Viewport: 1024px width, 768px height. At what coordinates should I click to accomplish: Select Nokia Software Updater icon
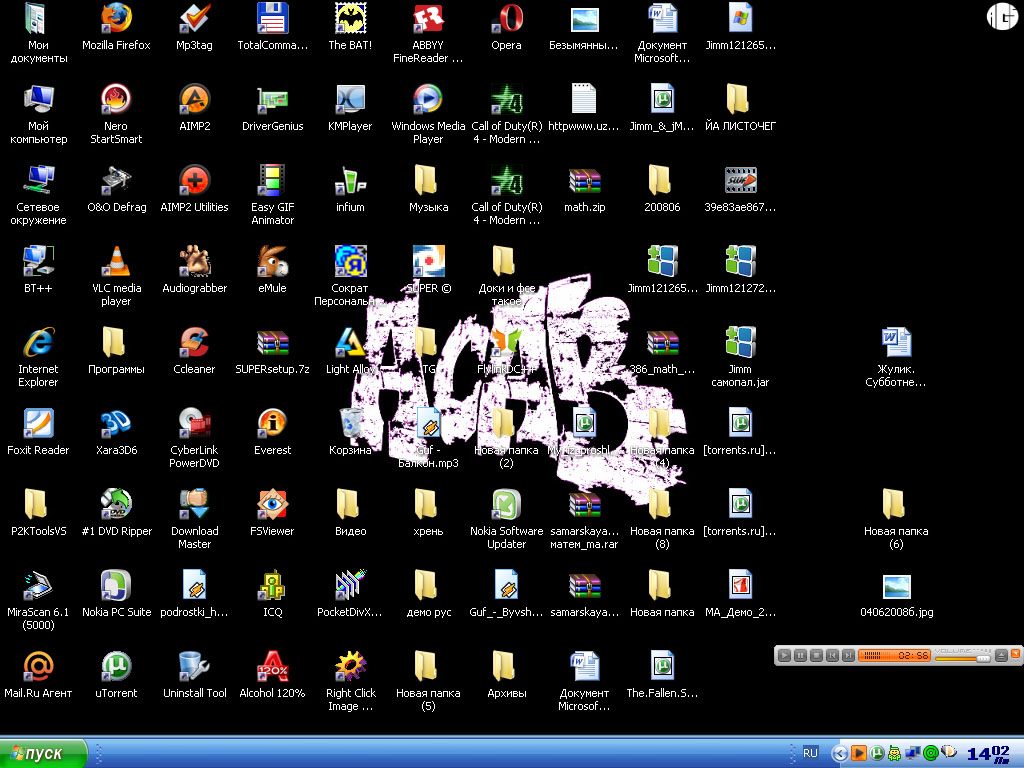506,519
